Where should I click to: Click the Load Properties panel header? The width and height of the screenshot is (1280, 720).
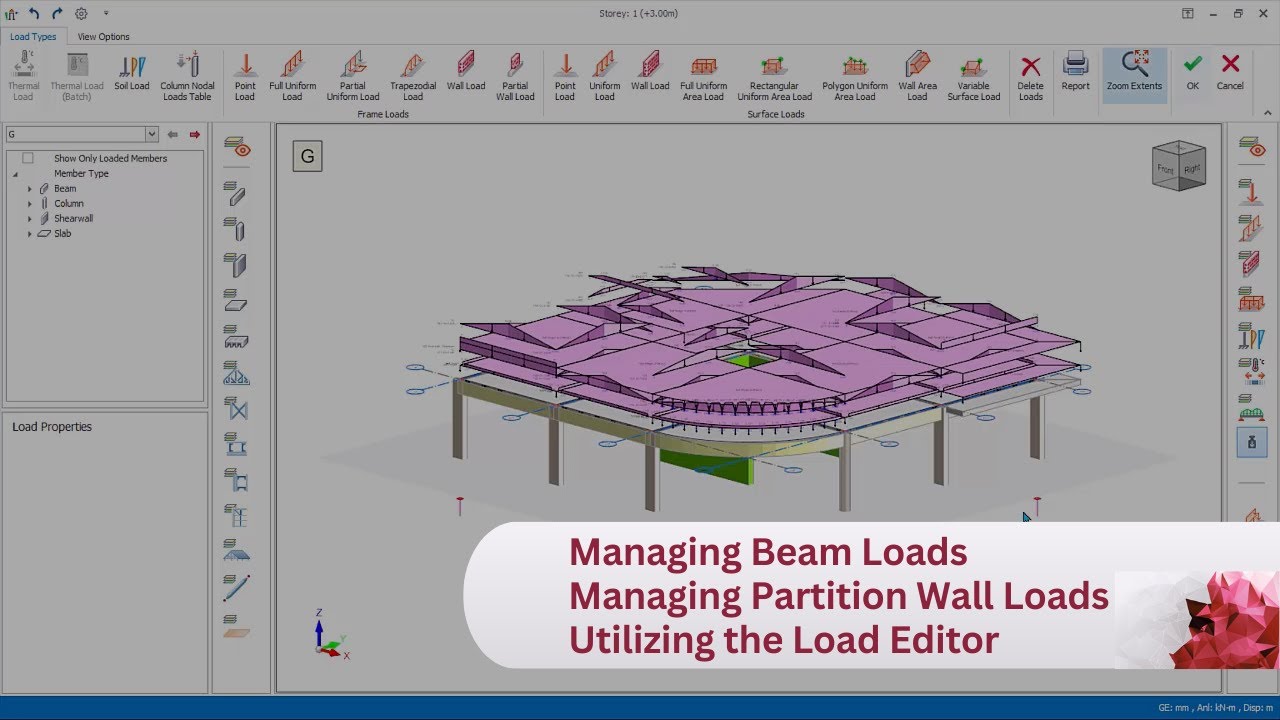click(52, 427)
